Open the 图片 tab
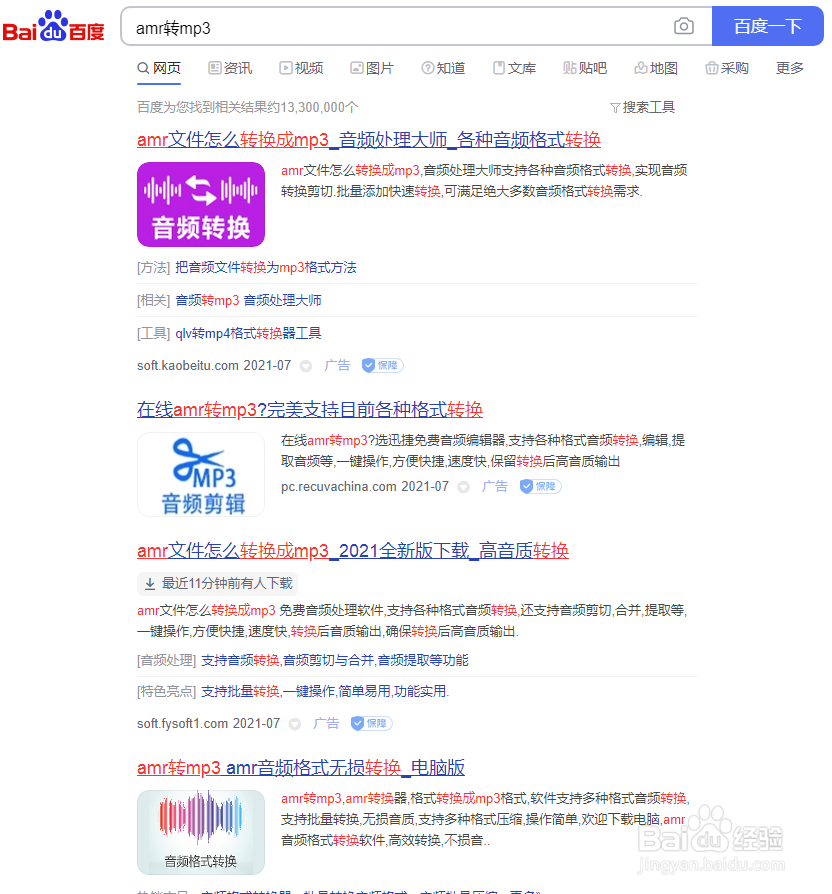The image size is (832, 894). point(372,68)
